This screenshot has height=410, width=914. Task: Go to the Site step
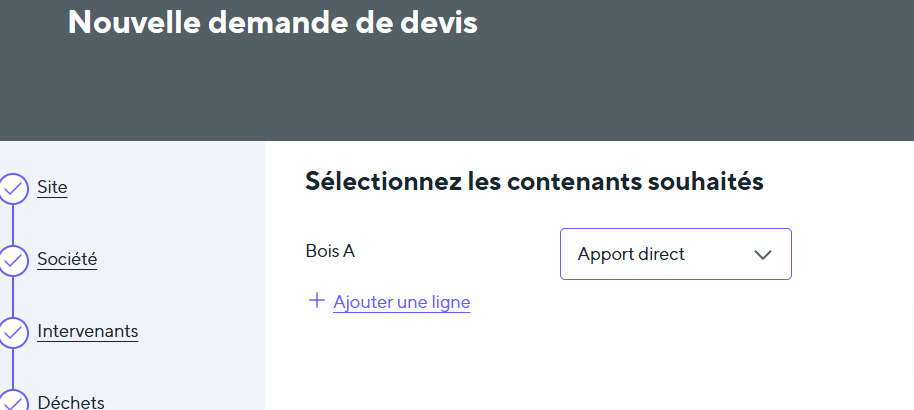pos(52,187)
